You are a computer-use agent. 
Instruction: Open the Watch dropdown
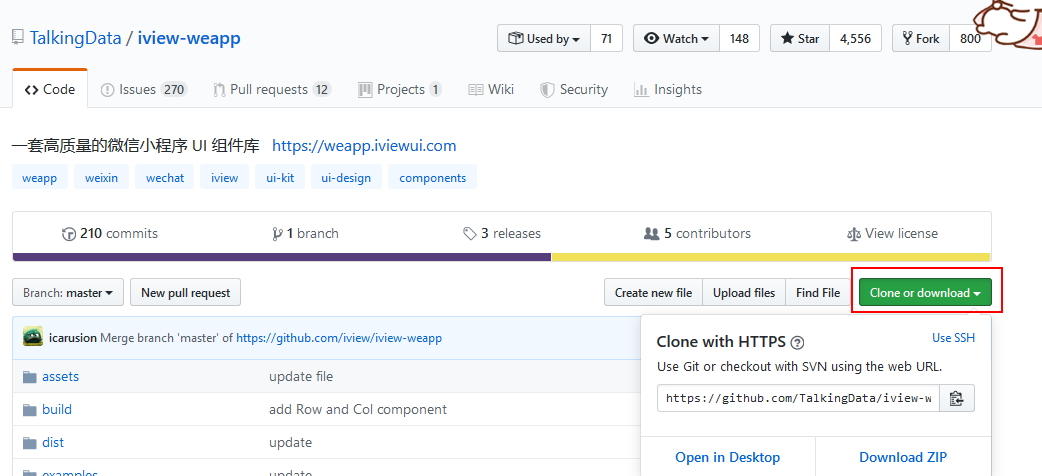point(676,39)
